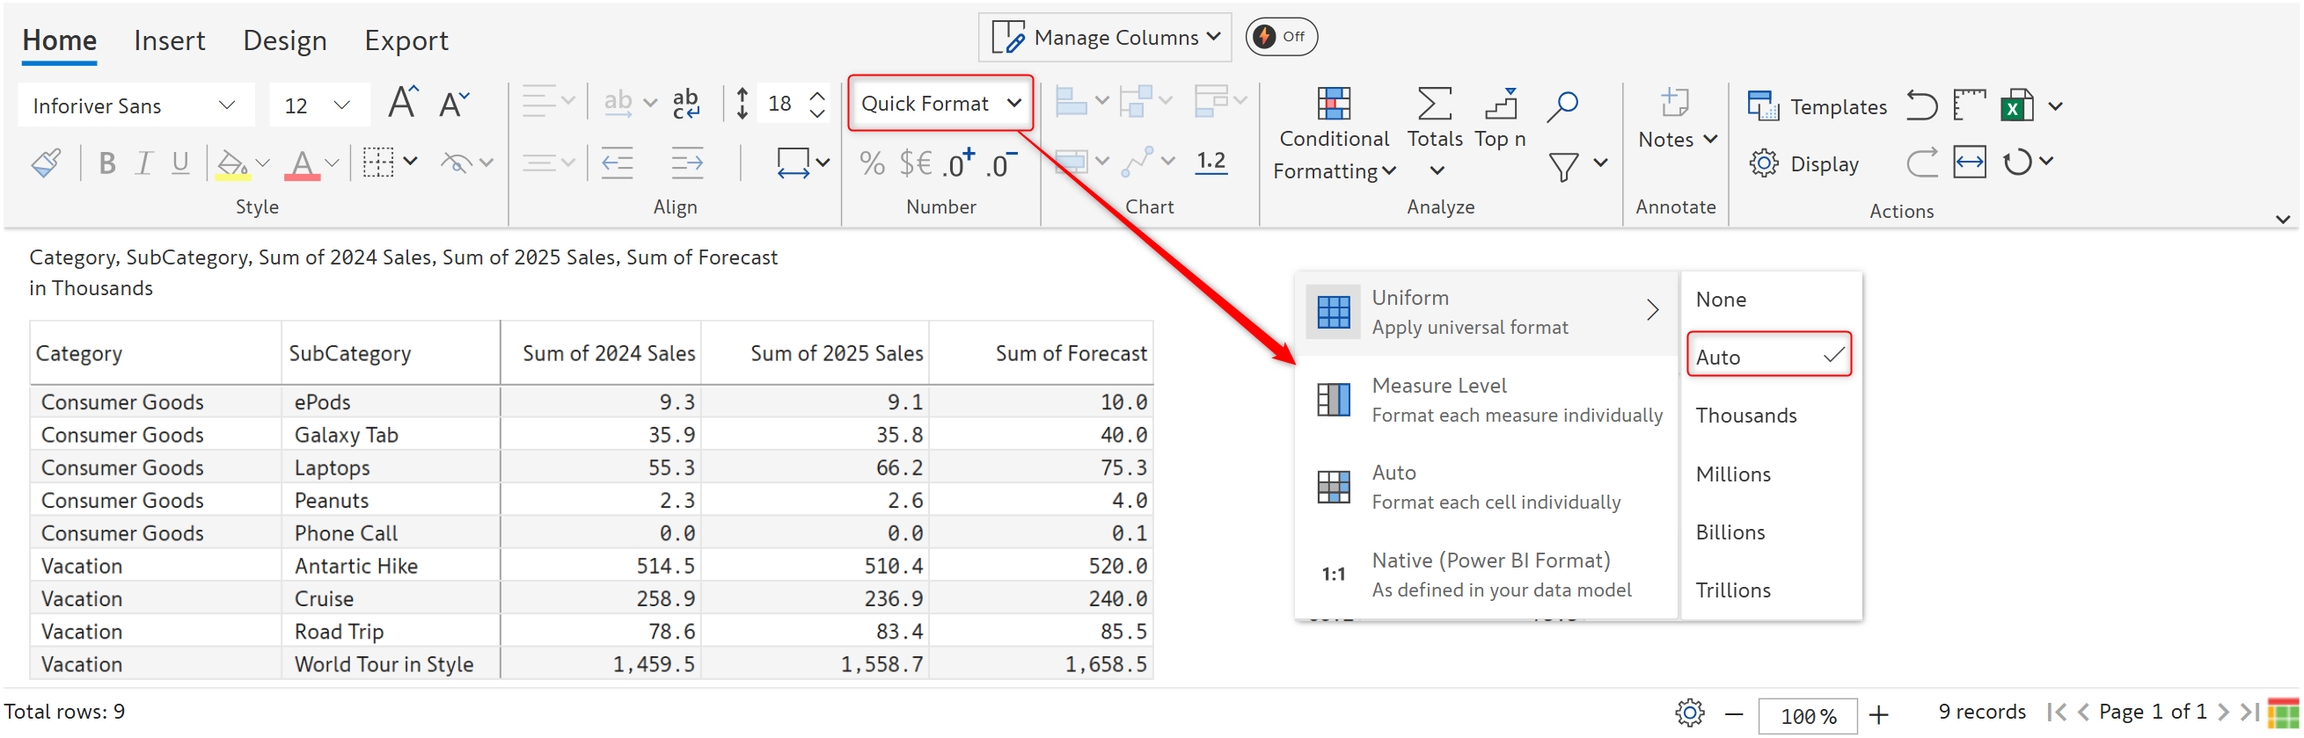Image resolution: width=2304 pixels, height=738 pixels.
Task: Click the format painter icon
Action: coord(46,163)
